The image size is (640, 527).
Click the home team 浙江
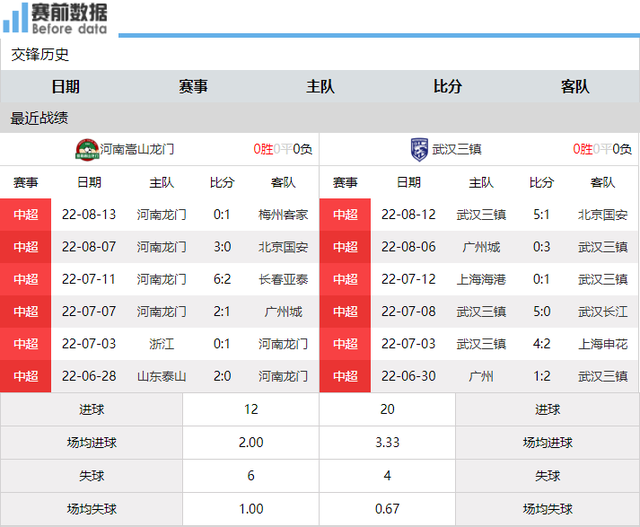click(x=162, y=344)
